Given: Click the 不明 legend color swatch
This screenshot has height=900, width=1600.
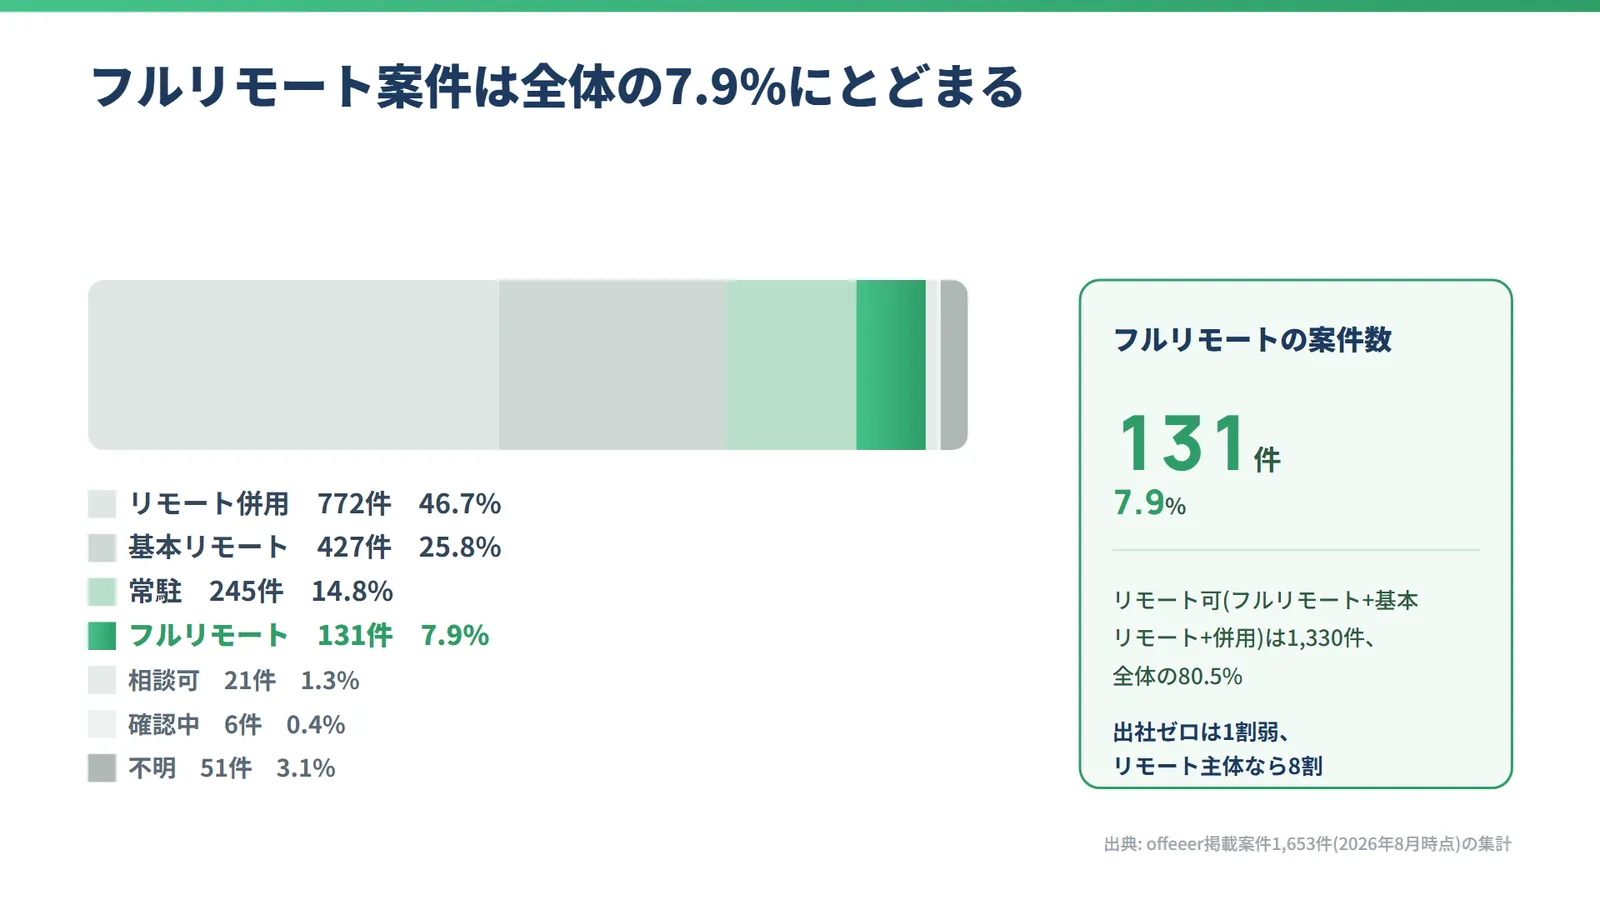Looking at the screenshot, I should pyautogui.click(x=102, y=768).
